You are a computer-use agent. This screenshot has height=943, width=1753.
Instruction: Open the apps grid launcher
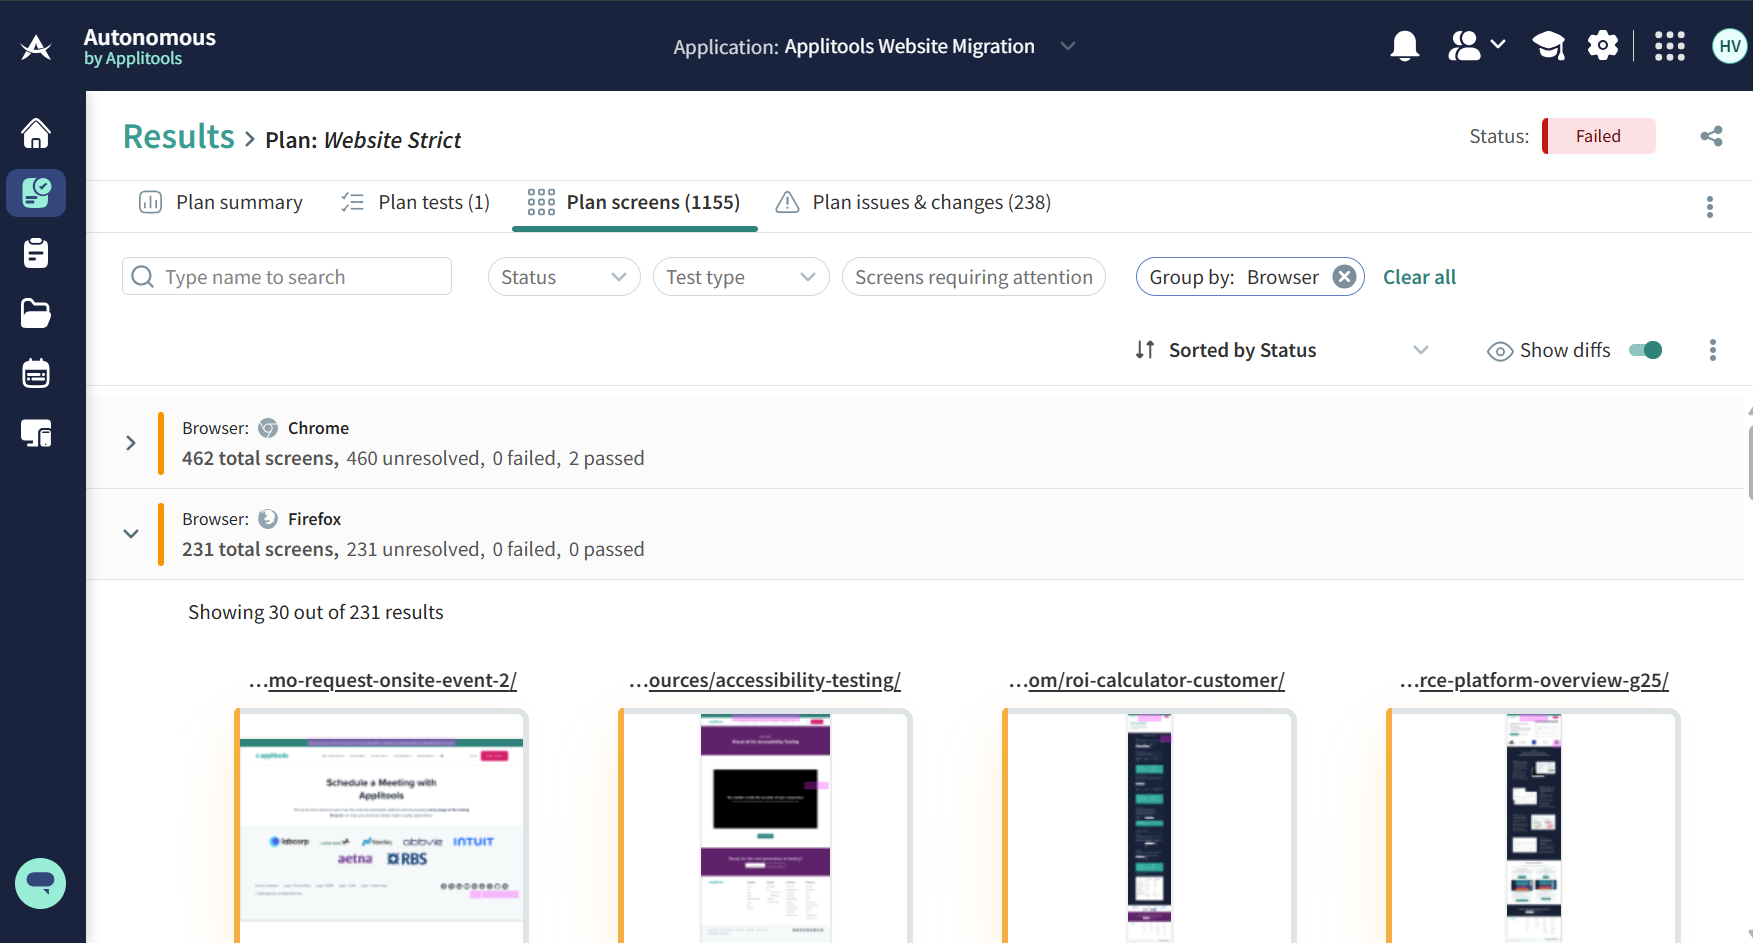pyautogui.click(x=1670, y=46)
